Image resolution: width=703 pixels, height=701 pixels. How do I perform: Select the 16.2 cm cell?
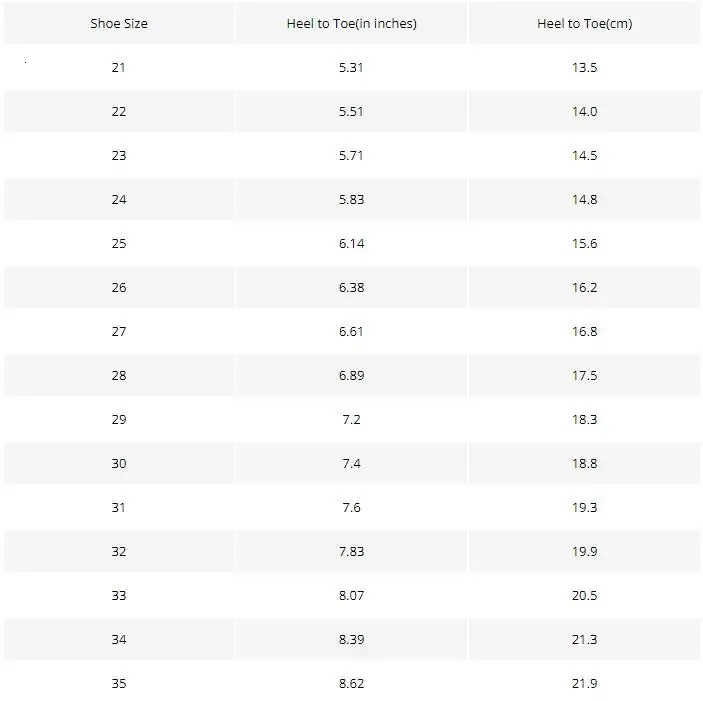click(584, 288)
